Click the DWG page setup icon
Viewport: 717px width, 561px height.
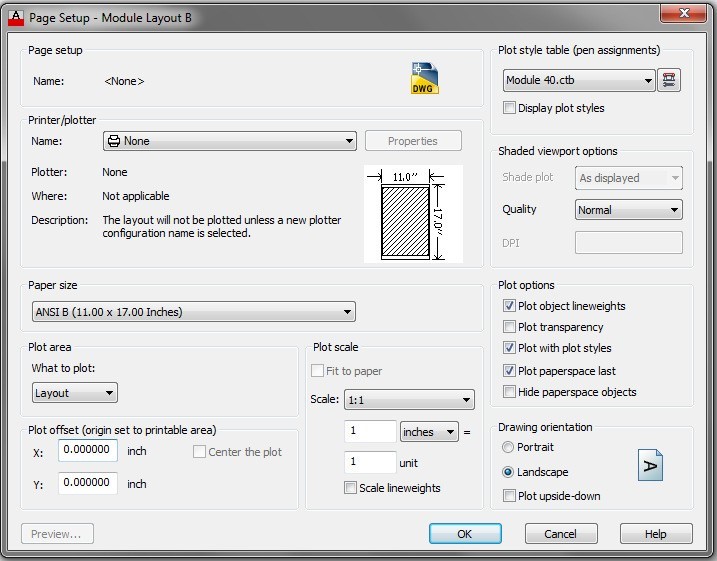[x=425, y=79]
